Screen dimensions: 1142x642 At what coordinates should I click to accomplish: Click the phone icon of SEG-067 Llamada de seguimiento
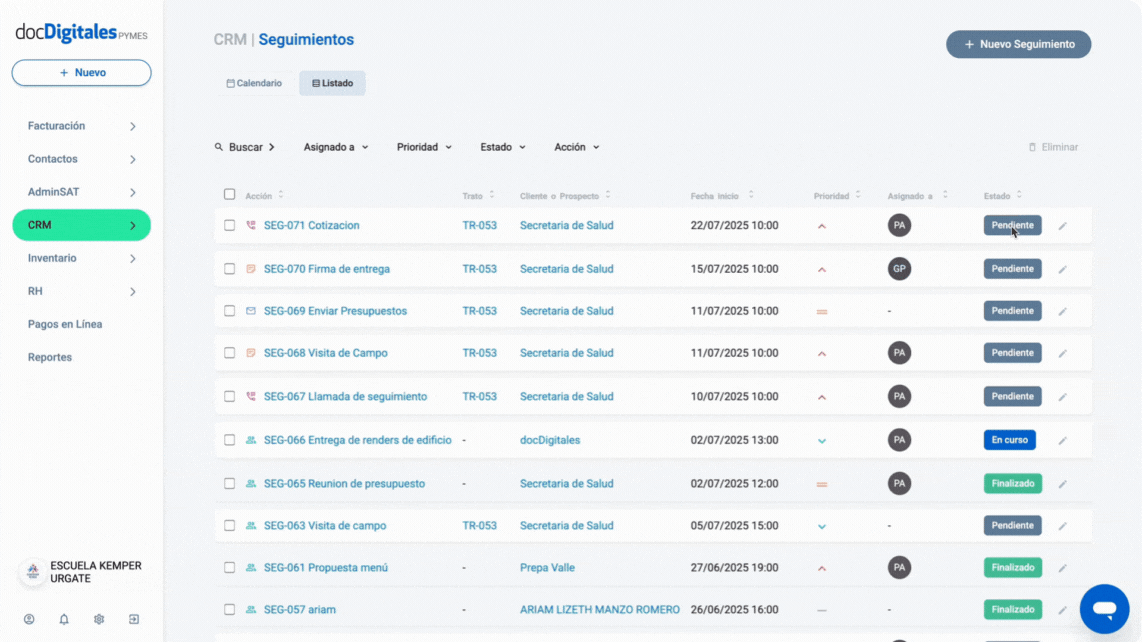click(x=251, y=396)
